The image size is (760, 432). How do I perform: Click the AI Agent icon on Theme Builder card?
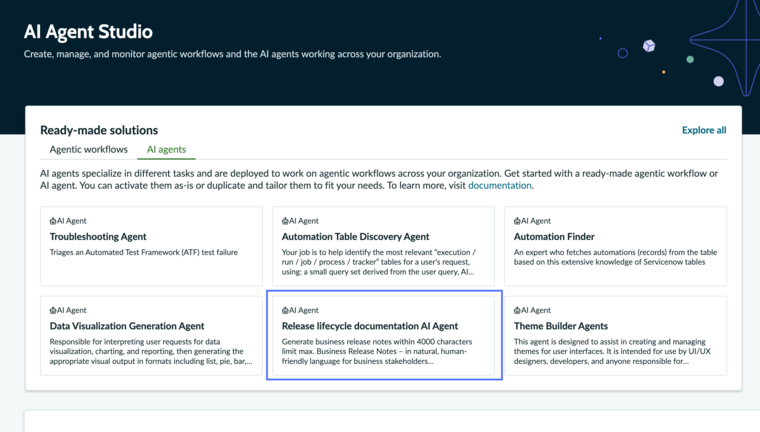517,310
